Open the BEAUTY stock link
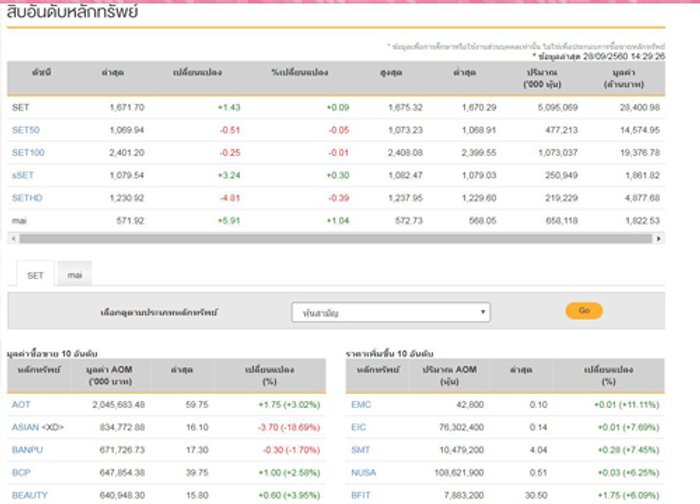700x504 pixels. tap(29, 495)
